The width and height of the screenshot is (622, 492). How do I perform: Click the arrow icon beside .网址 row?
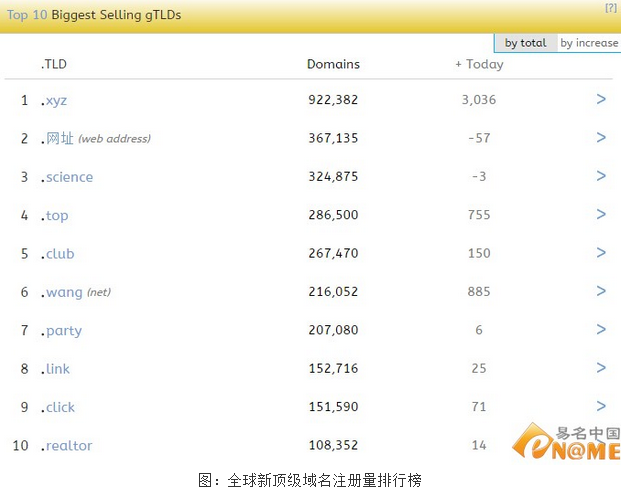(x=601, y=138)
